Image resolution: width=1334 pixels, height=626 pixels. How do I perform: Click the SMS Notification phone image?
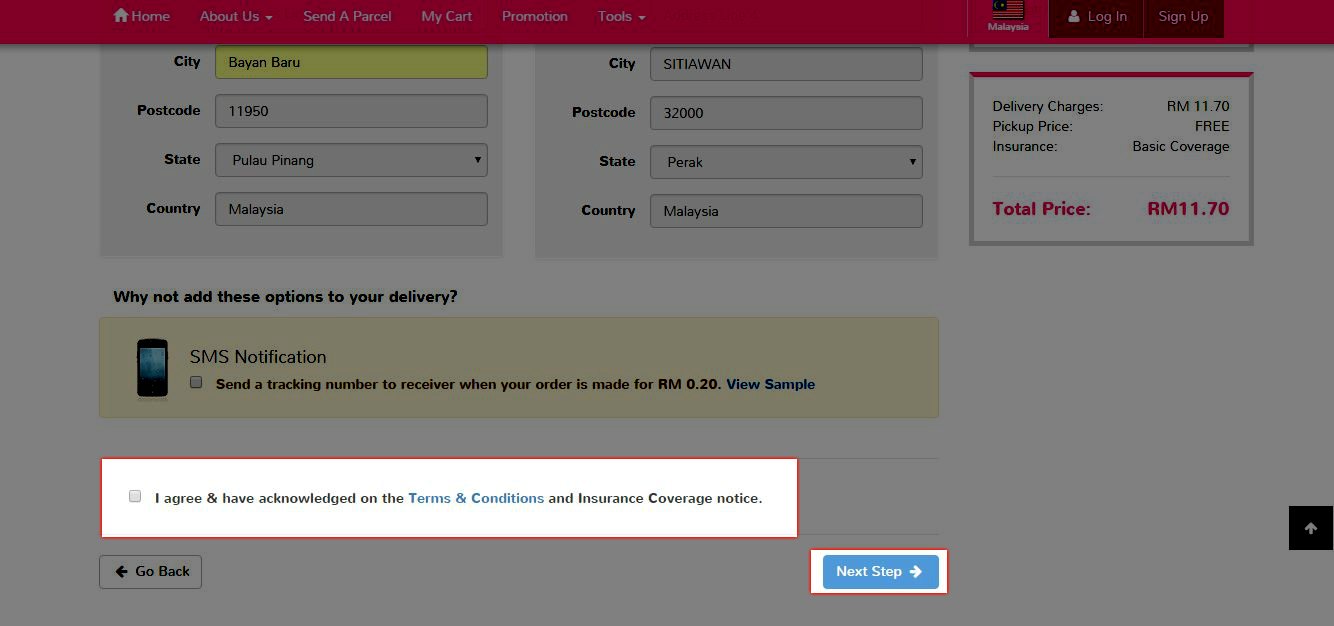152,368
